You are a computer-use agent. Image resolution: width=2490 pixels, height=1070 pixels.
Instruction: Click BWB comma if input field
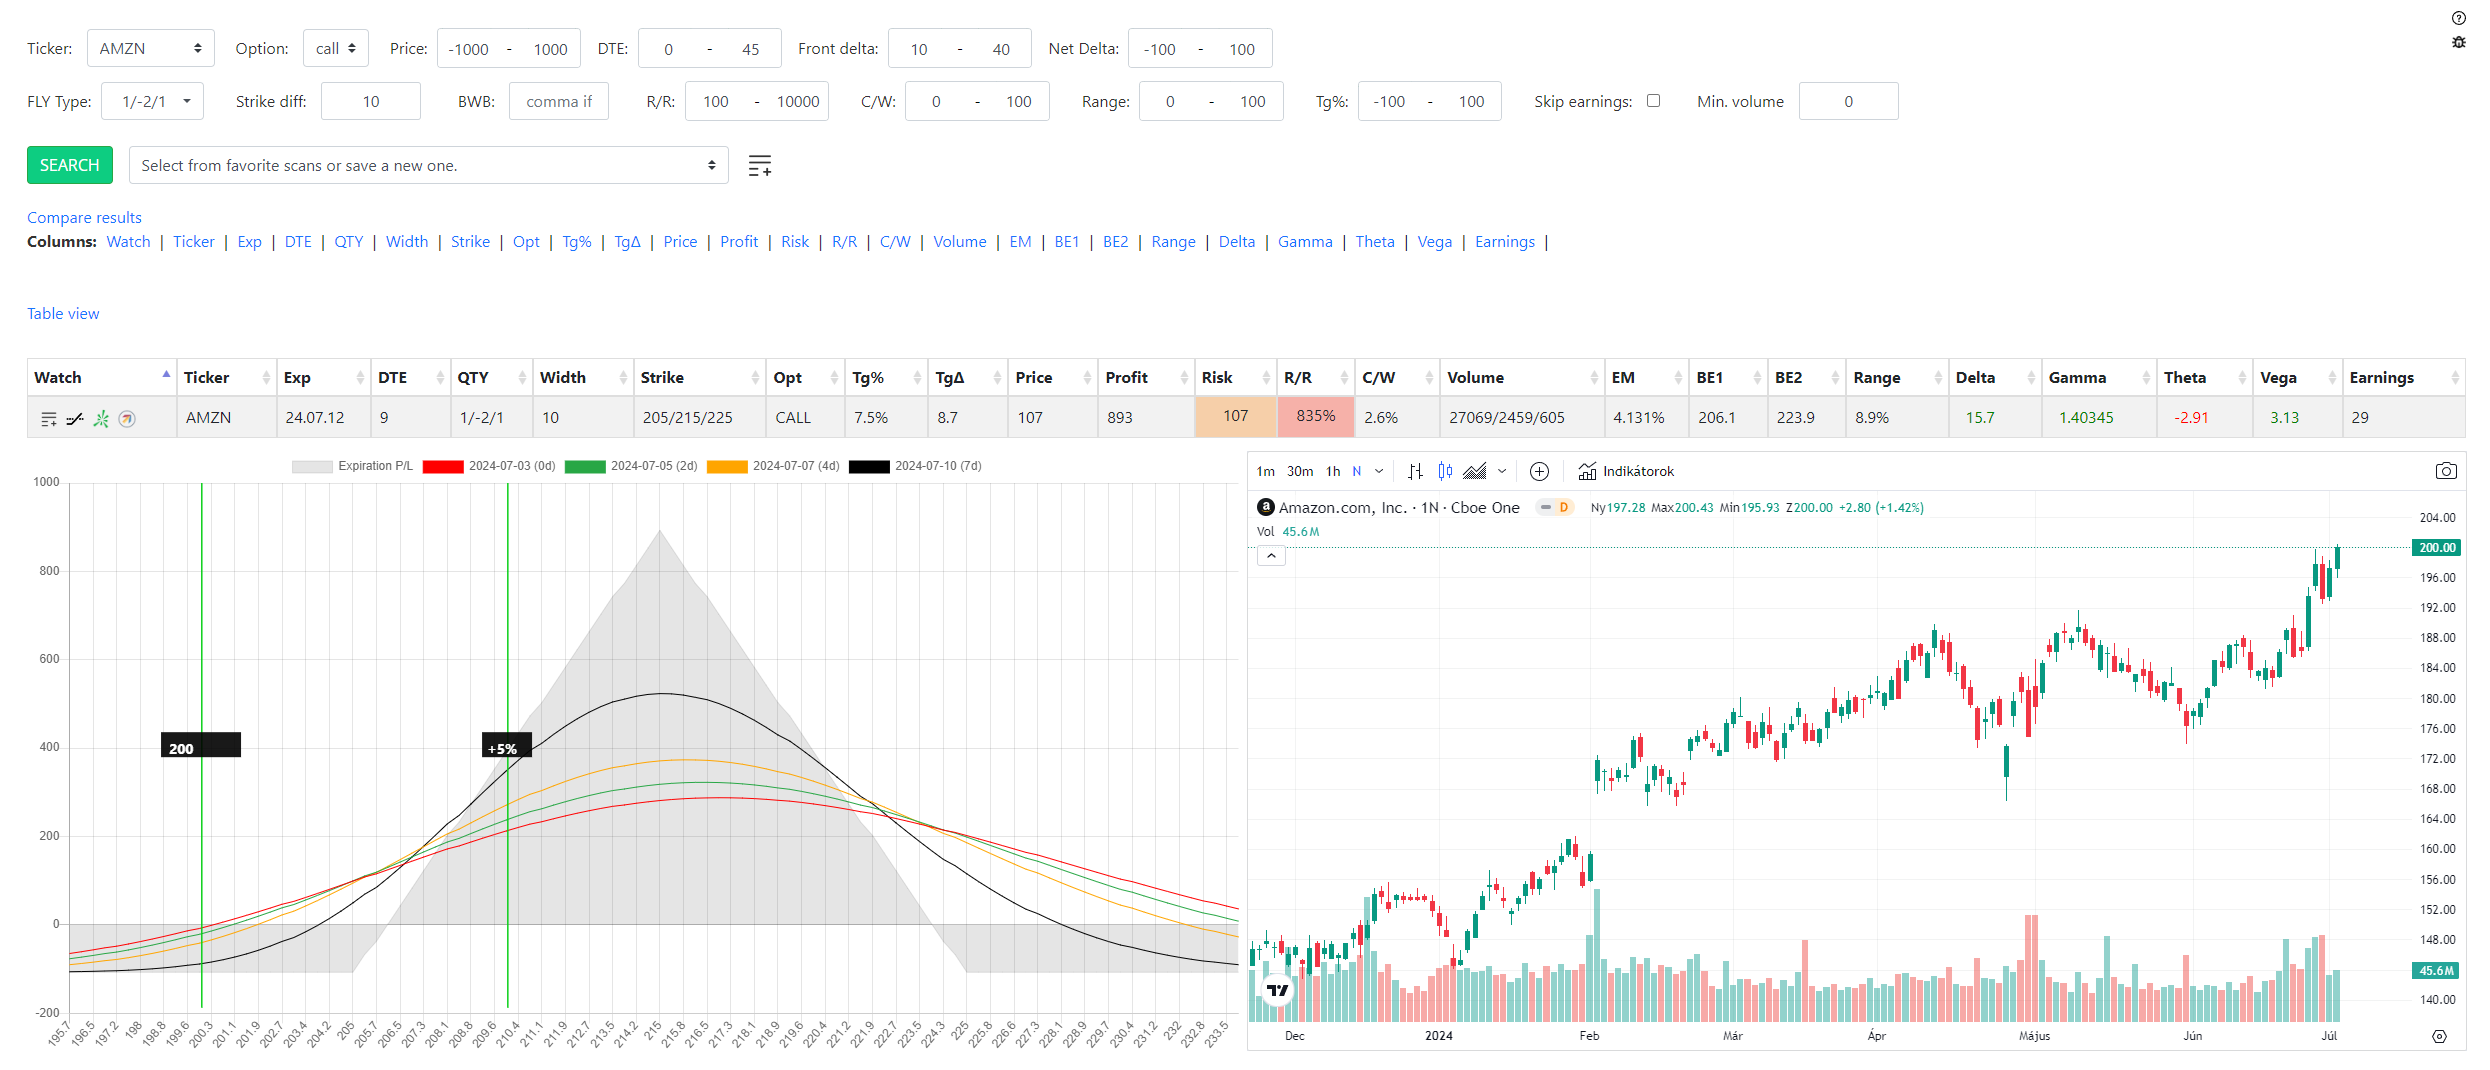559,101
